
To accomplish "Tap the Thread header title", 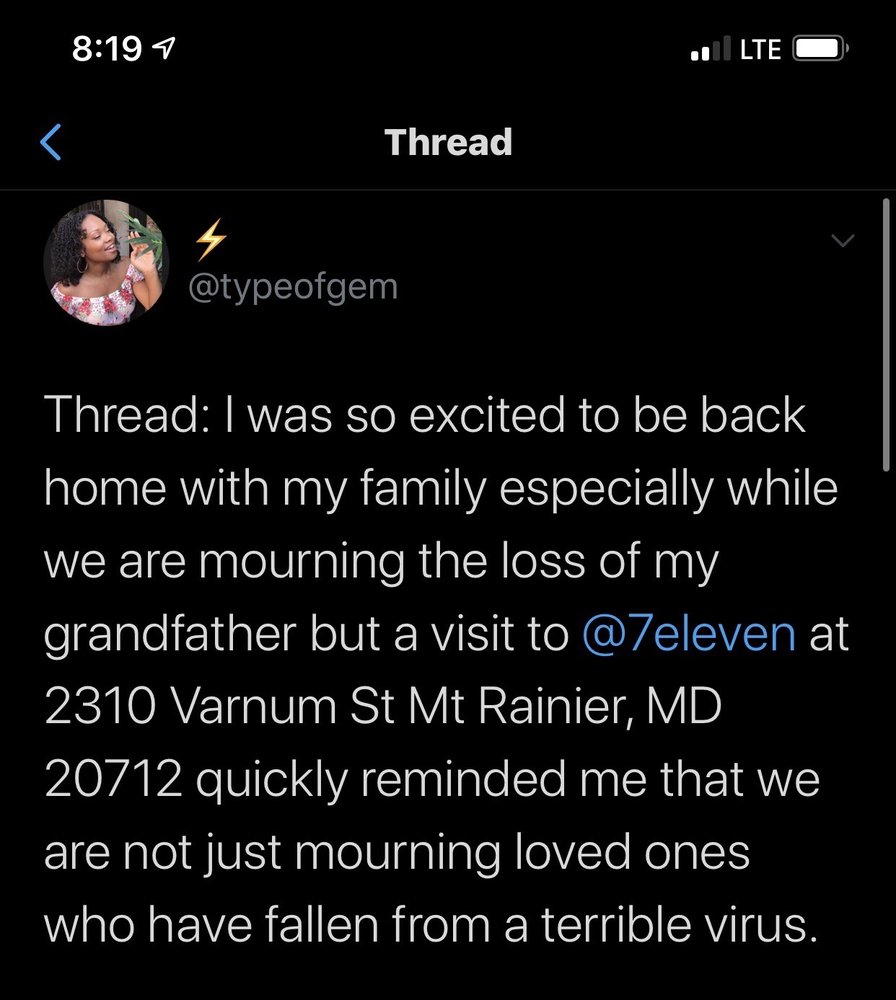I will click(x=448, y=142).
